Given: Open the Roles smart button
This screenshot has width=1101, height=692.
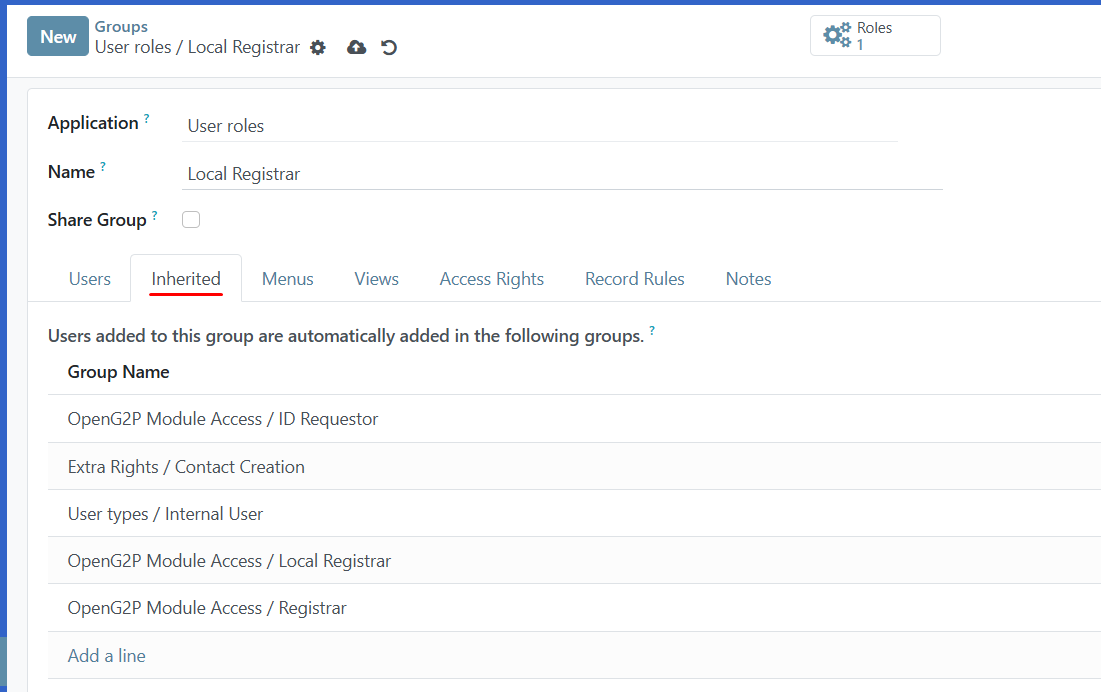Looking at the screenshot, I should (x=874, y=35).
